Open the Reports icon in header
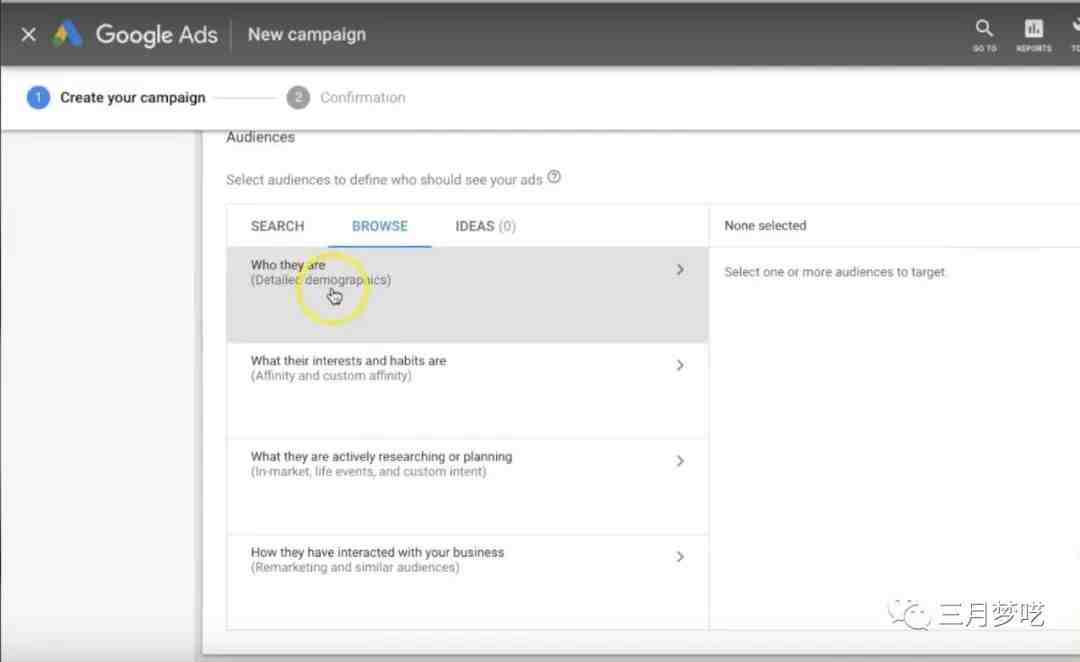 1033,34
